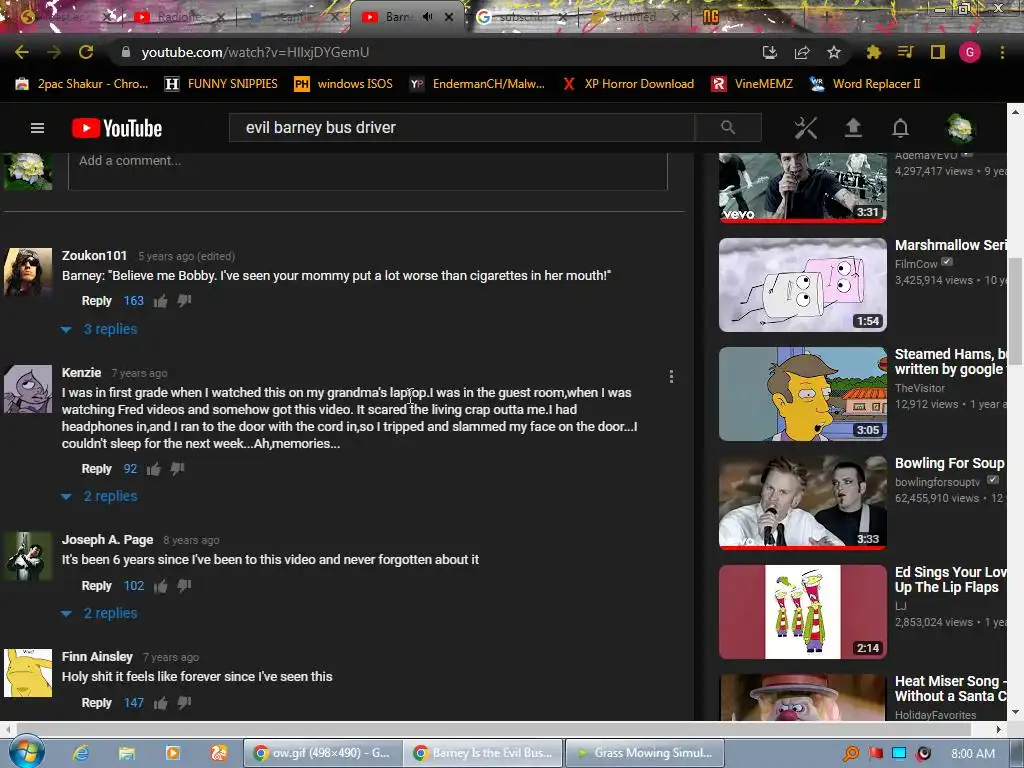Click the YouTube search box
The height and width of the screenshot is (768, 1024).
click(462, 127)
